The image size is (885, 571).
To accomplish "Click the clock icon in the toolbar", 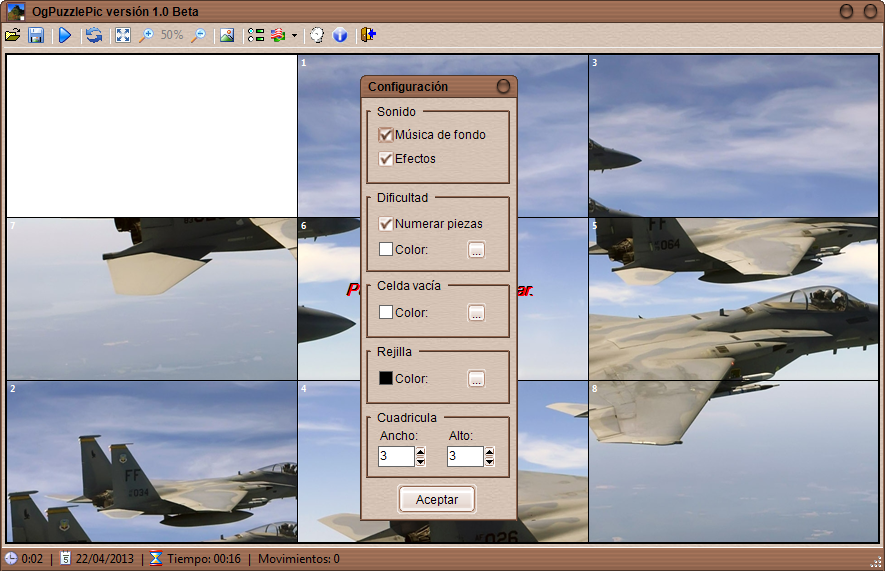I will (317, 35).
